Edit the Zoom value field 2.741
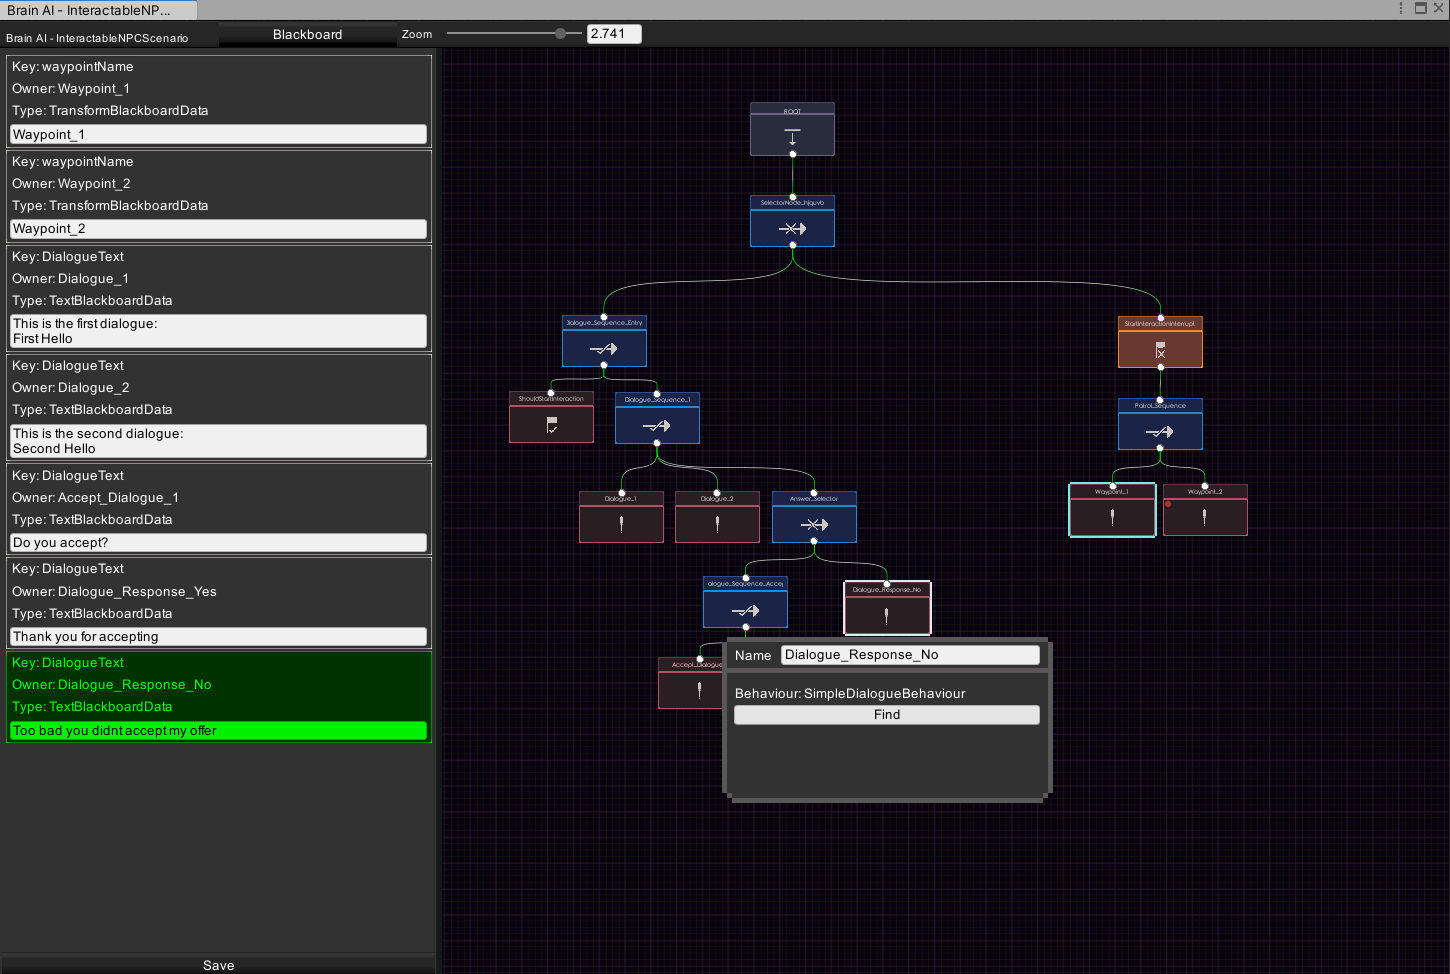This screenshot has height=974, width=1450. pyautogui.click(x=614, y=34)
